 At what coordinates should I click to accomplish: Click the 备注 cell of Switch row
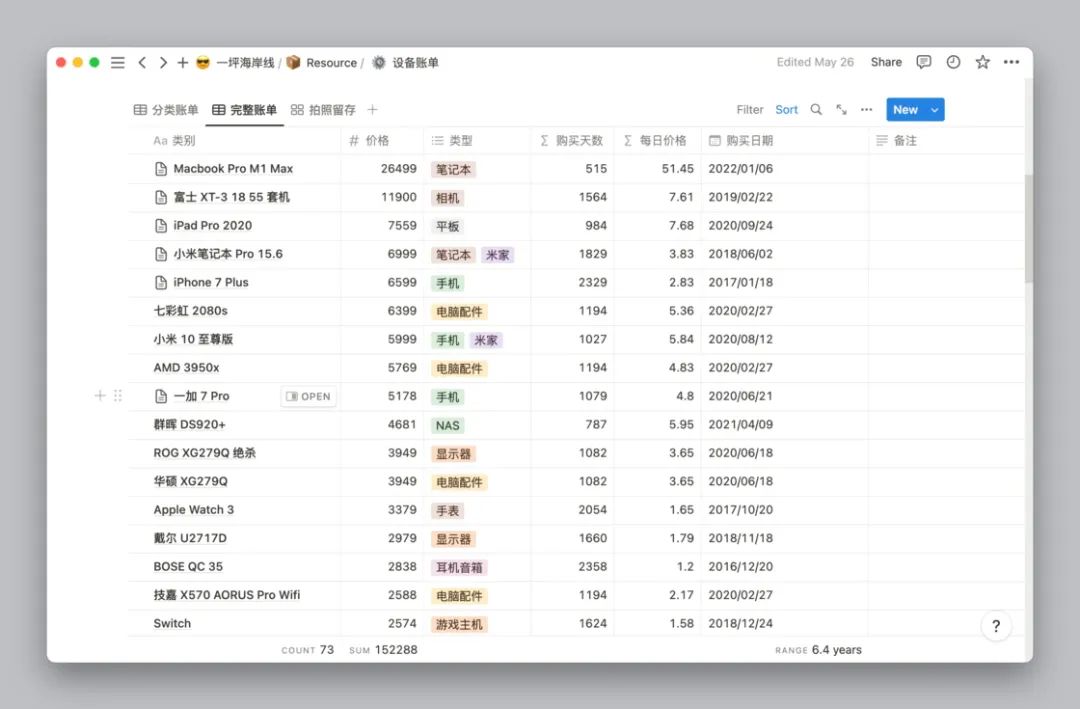pyautogui.click(x=946, y=624)
